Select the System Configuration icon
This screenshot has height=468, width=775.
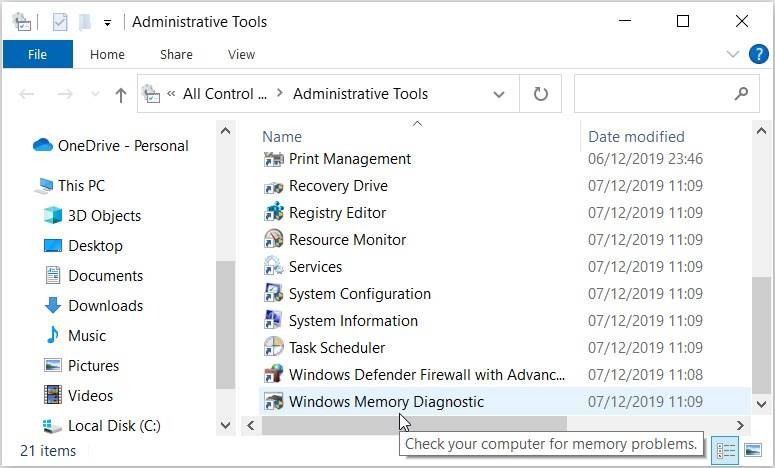273,294
